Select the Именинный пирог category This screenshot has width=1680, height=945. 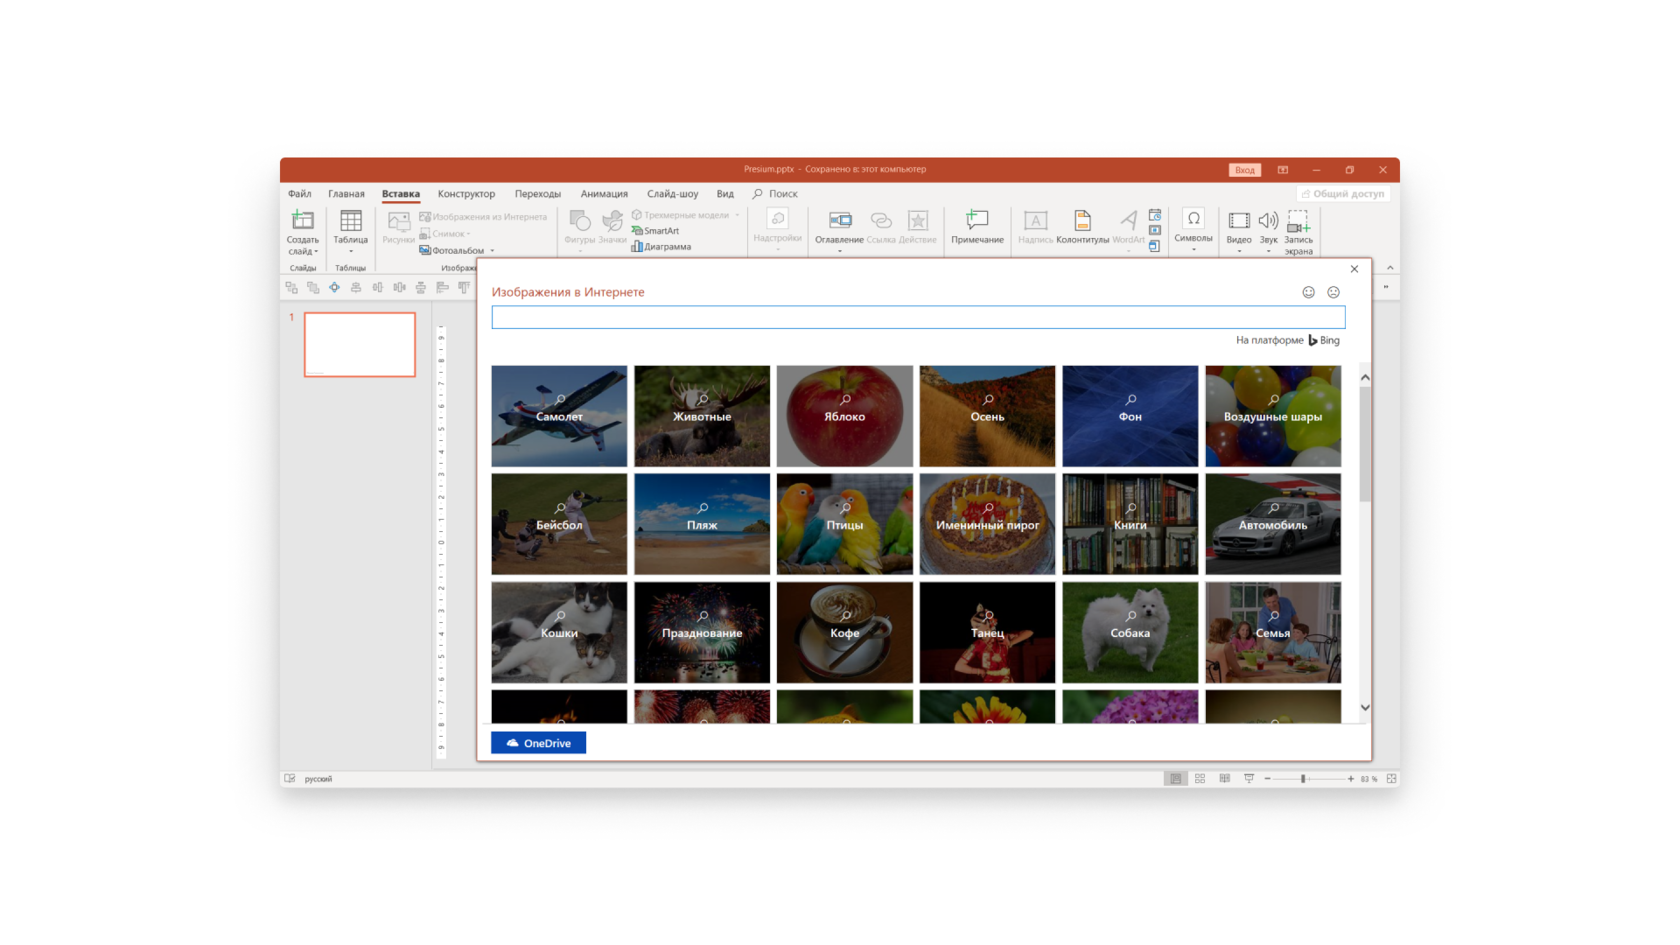[x=987, y=524]
